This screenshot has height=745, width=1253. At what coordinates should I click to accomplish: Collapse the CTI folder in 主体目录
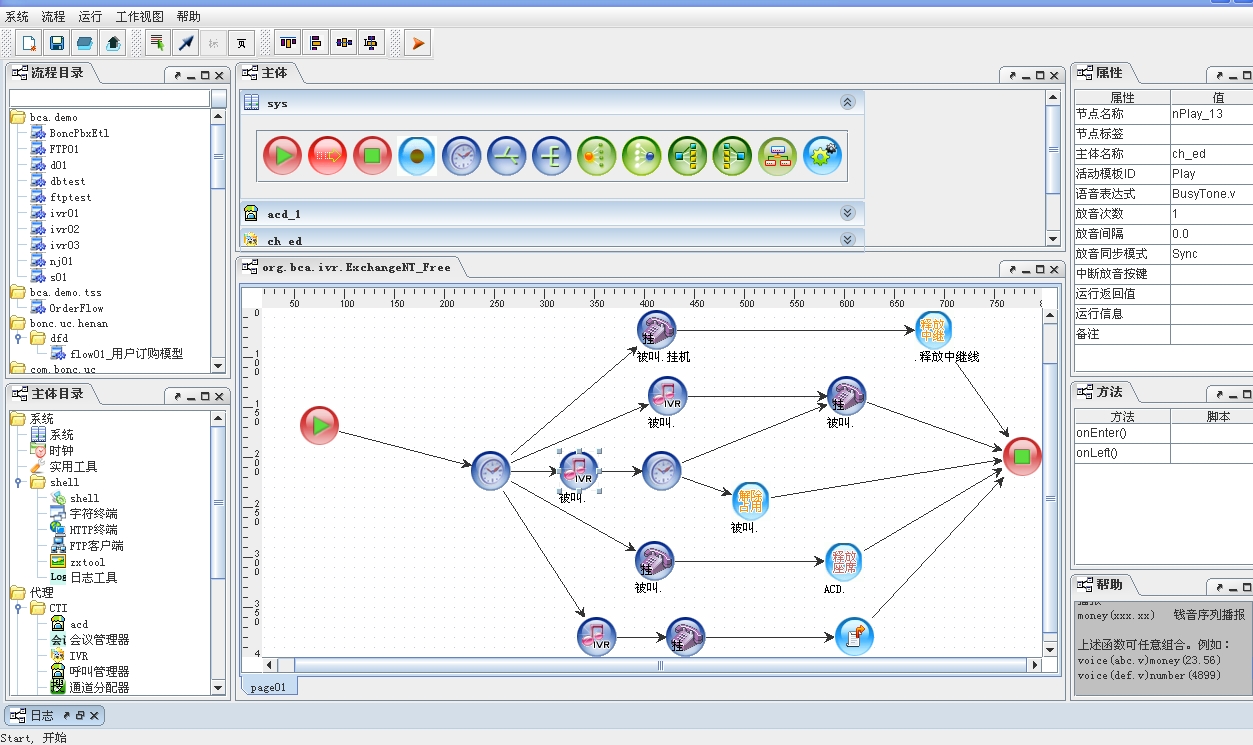(18, 608)
